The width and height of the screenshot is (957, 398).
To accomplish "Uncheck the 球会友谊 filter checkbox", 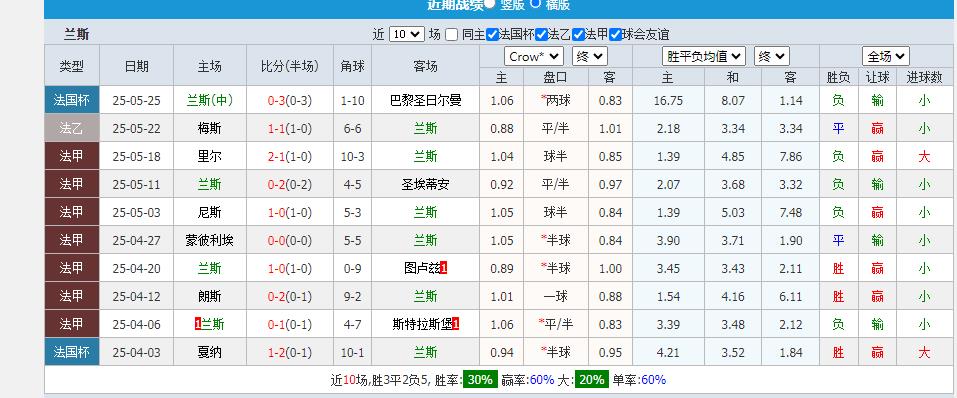I will coord(615,35).
